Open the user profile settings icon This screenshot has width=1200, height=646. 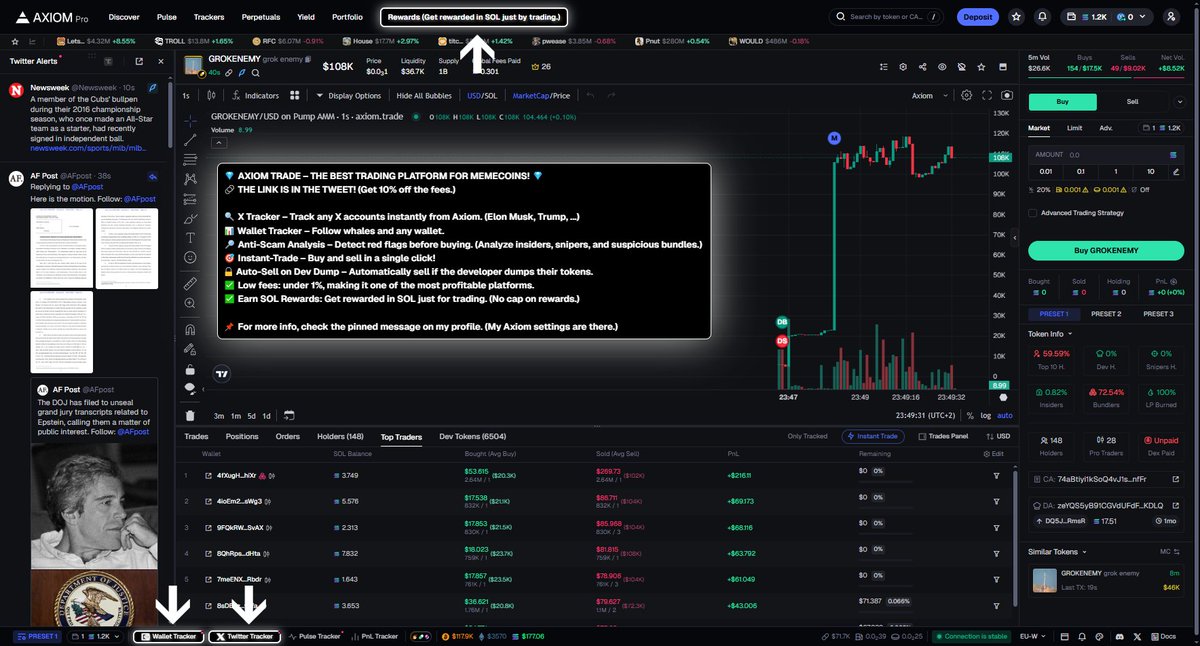point(1171,17)
